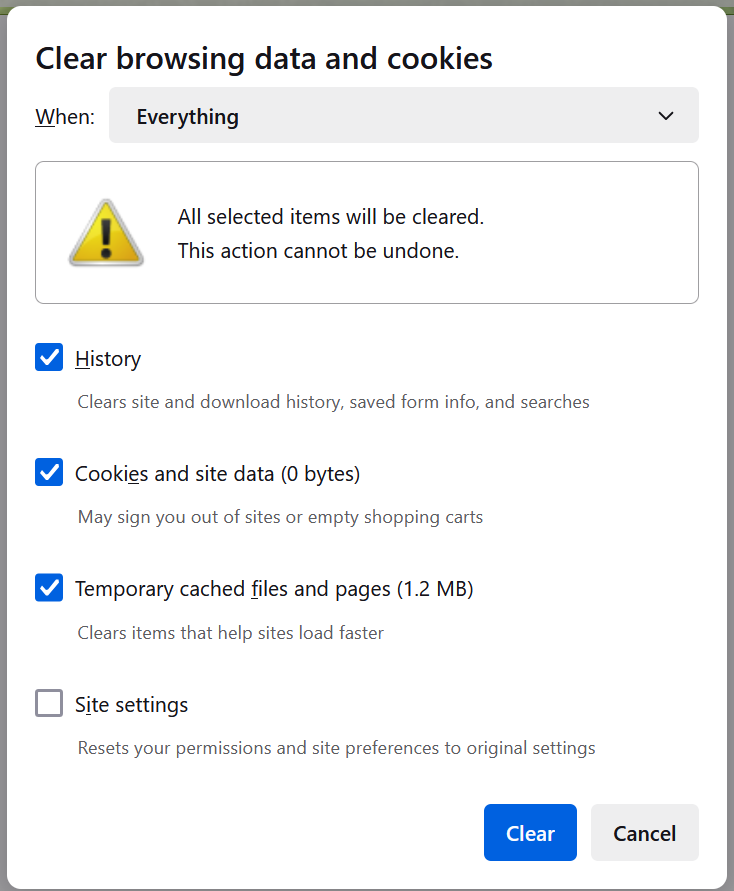Expand the When dropdown chevron arrow
This screenshot has height=891, width=734.
(665, 116)
